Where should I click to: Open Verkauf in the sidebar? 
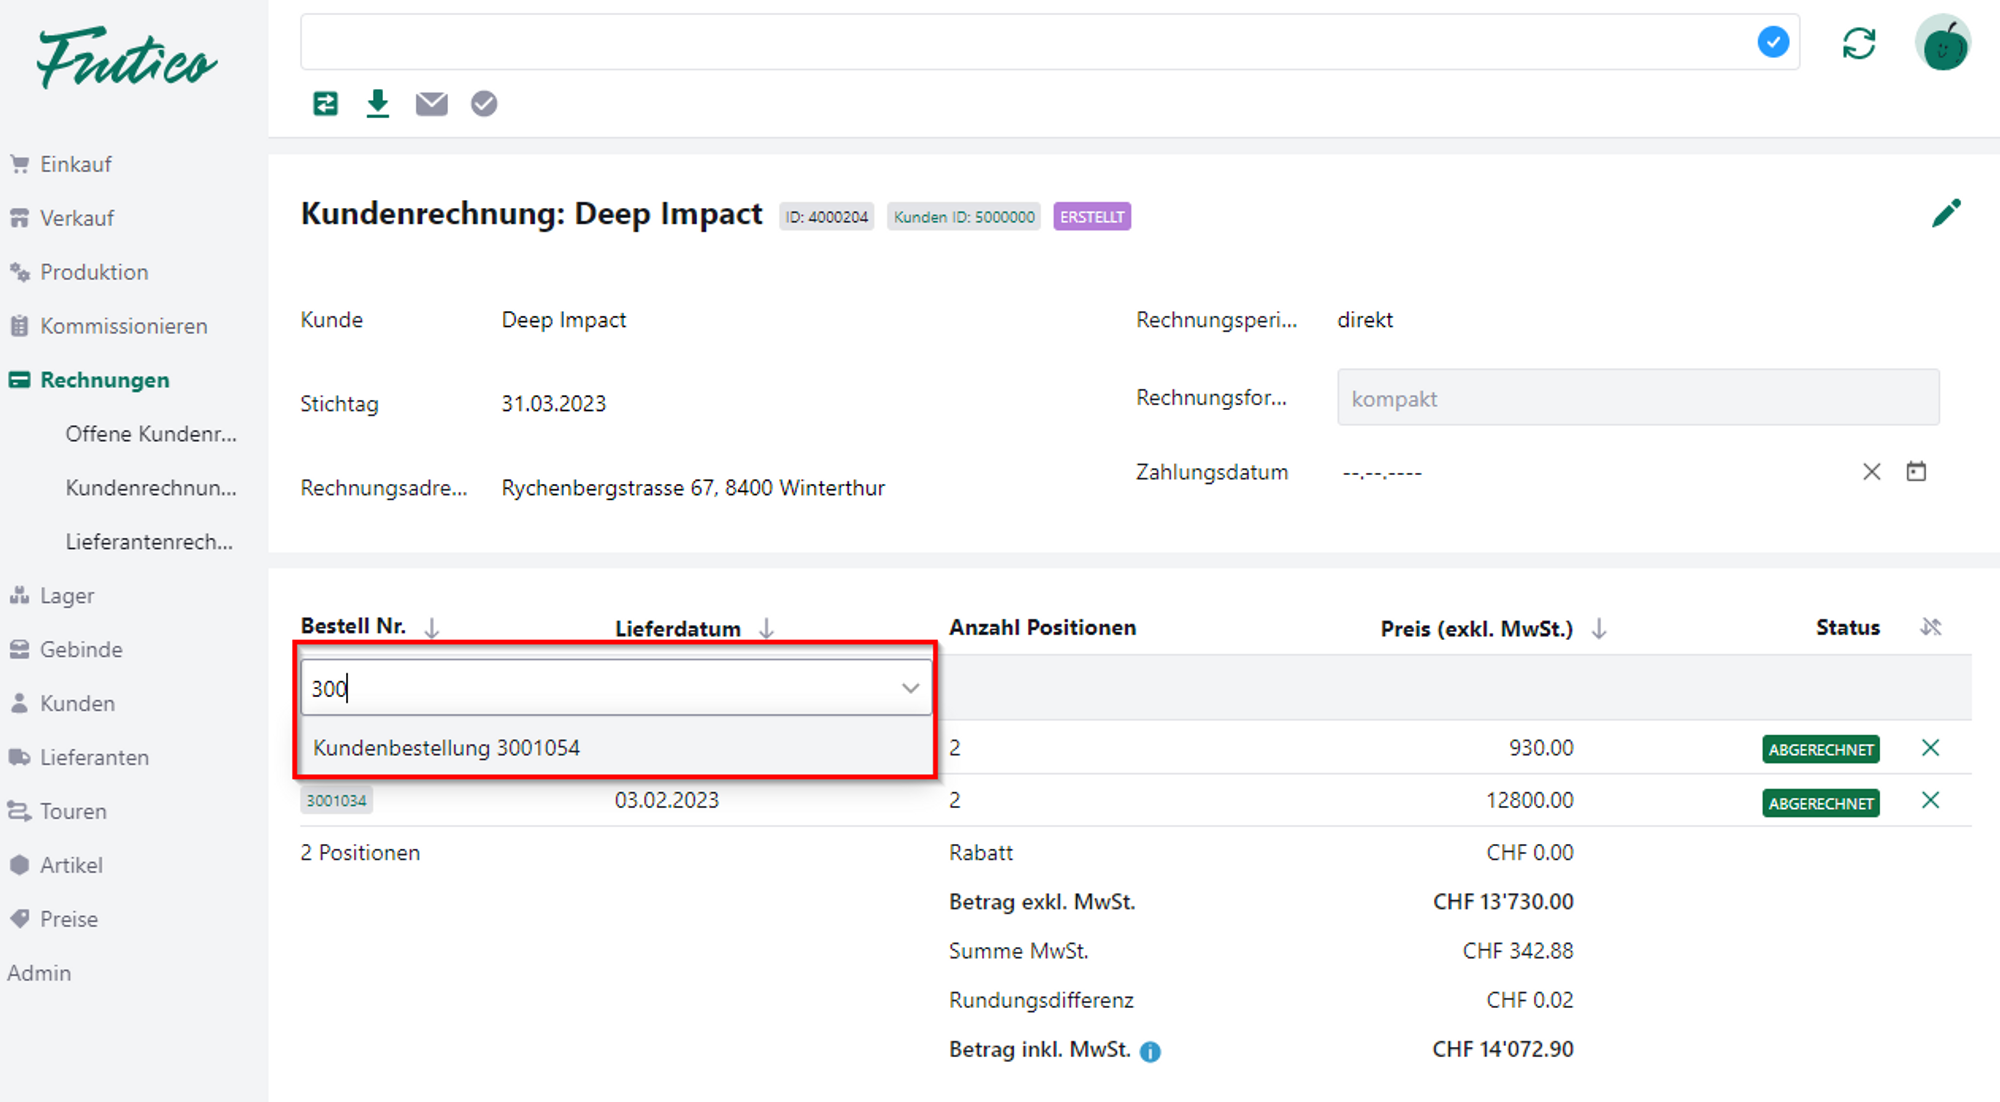76,218
